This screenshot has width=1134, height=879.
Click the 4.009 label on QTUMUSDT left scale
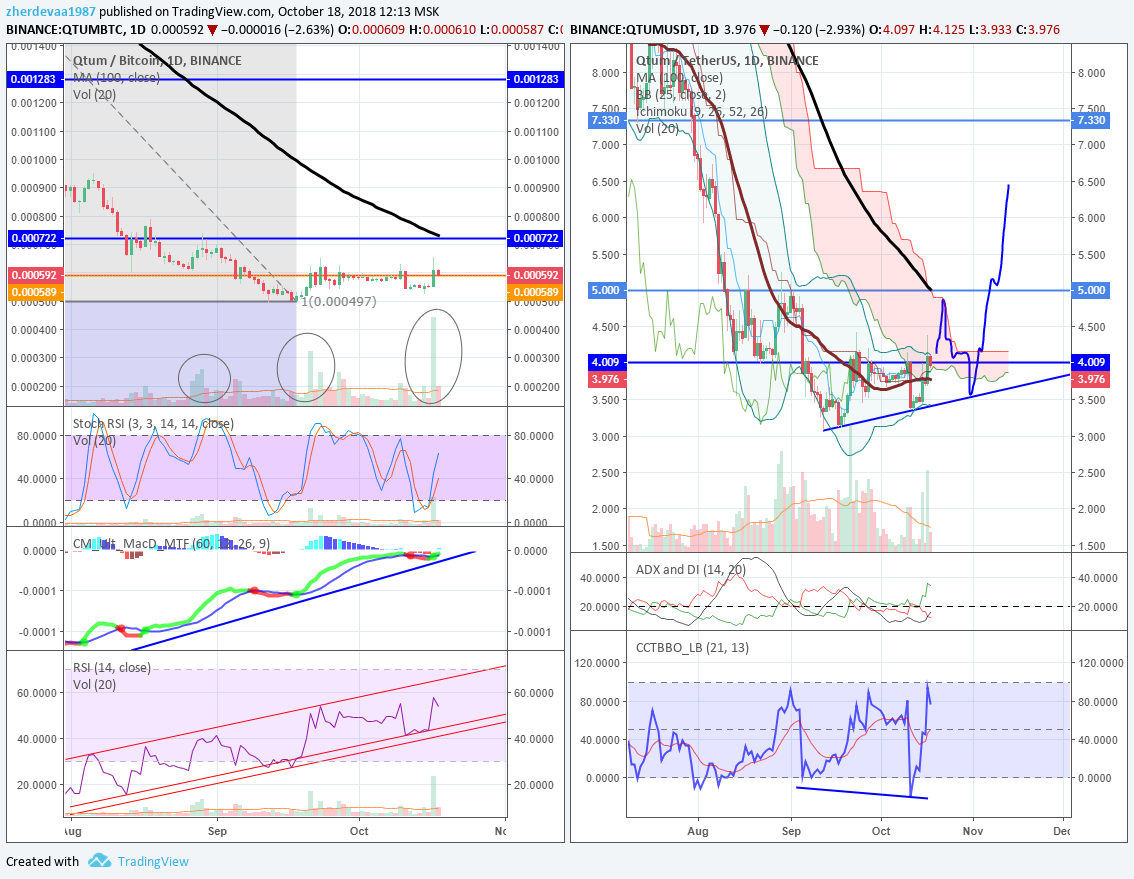tap(605, 362)
